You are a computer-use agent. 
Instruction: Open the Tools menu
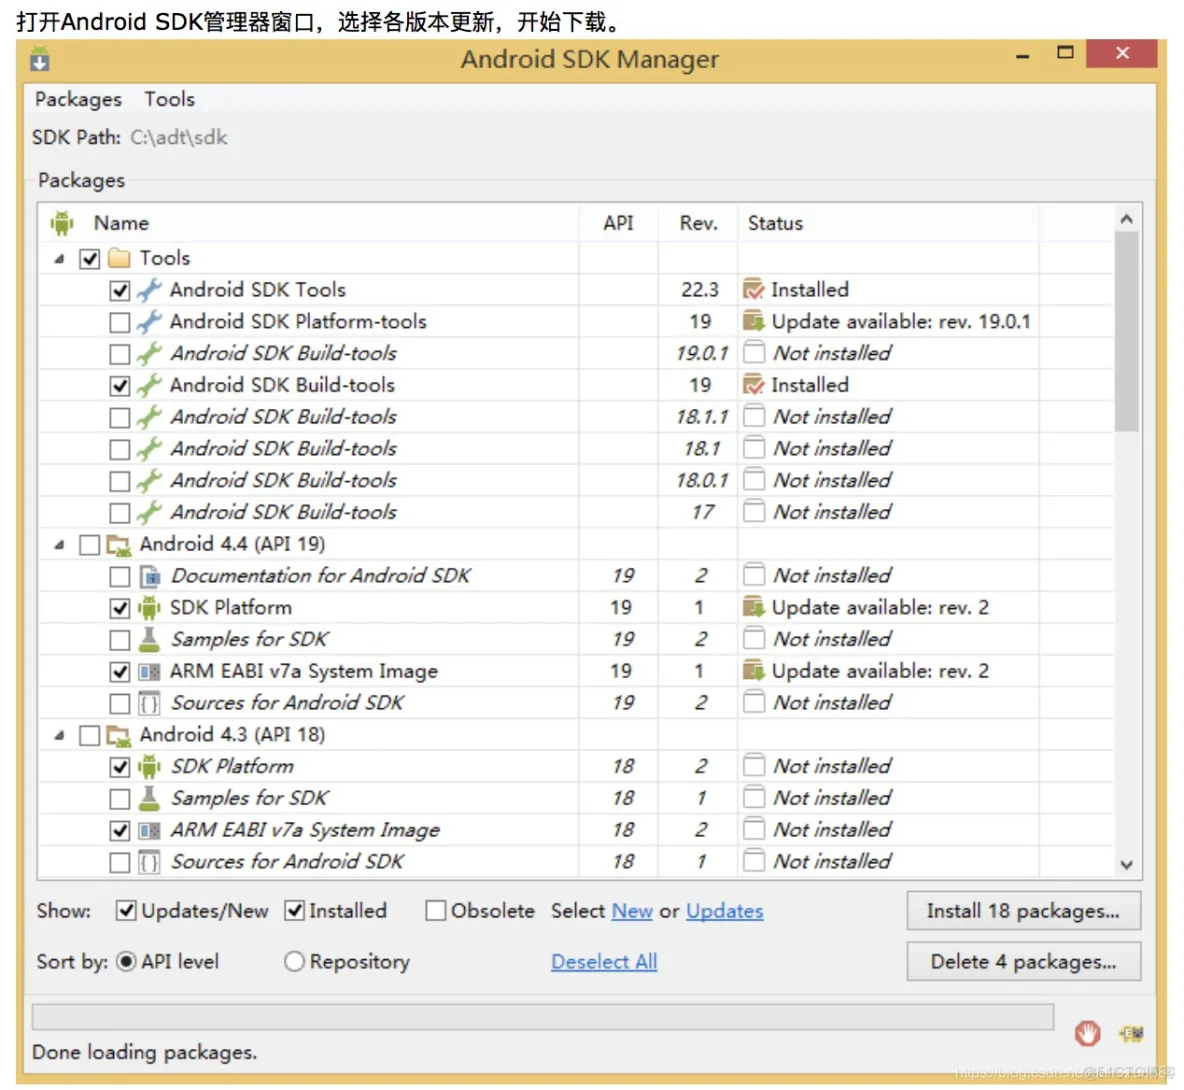[x=170, y=99]
